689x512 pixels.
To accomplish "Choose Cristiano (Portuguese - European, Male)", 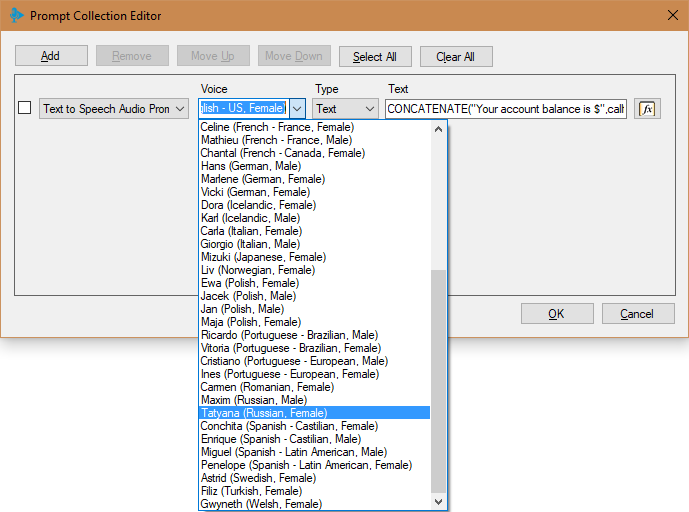I will pyautogui.click(x=315, y=361).
